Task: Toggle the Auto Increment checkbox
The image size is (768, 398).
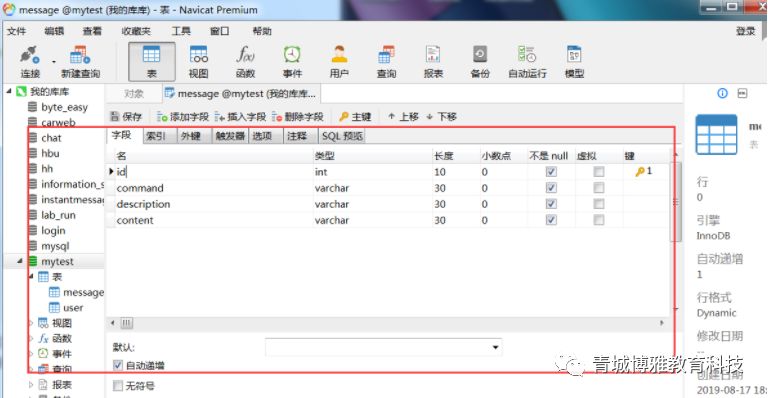Action: pos(118,365)
